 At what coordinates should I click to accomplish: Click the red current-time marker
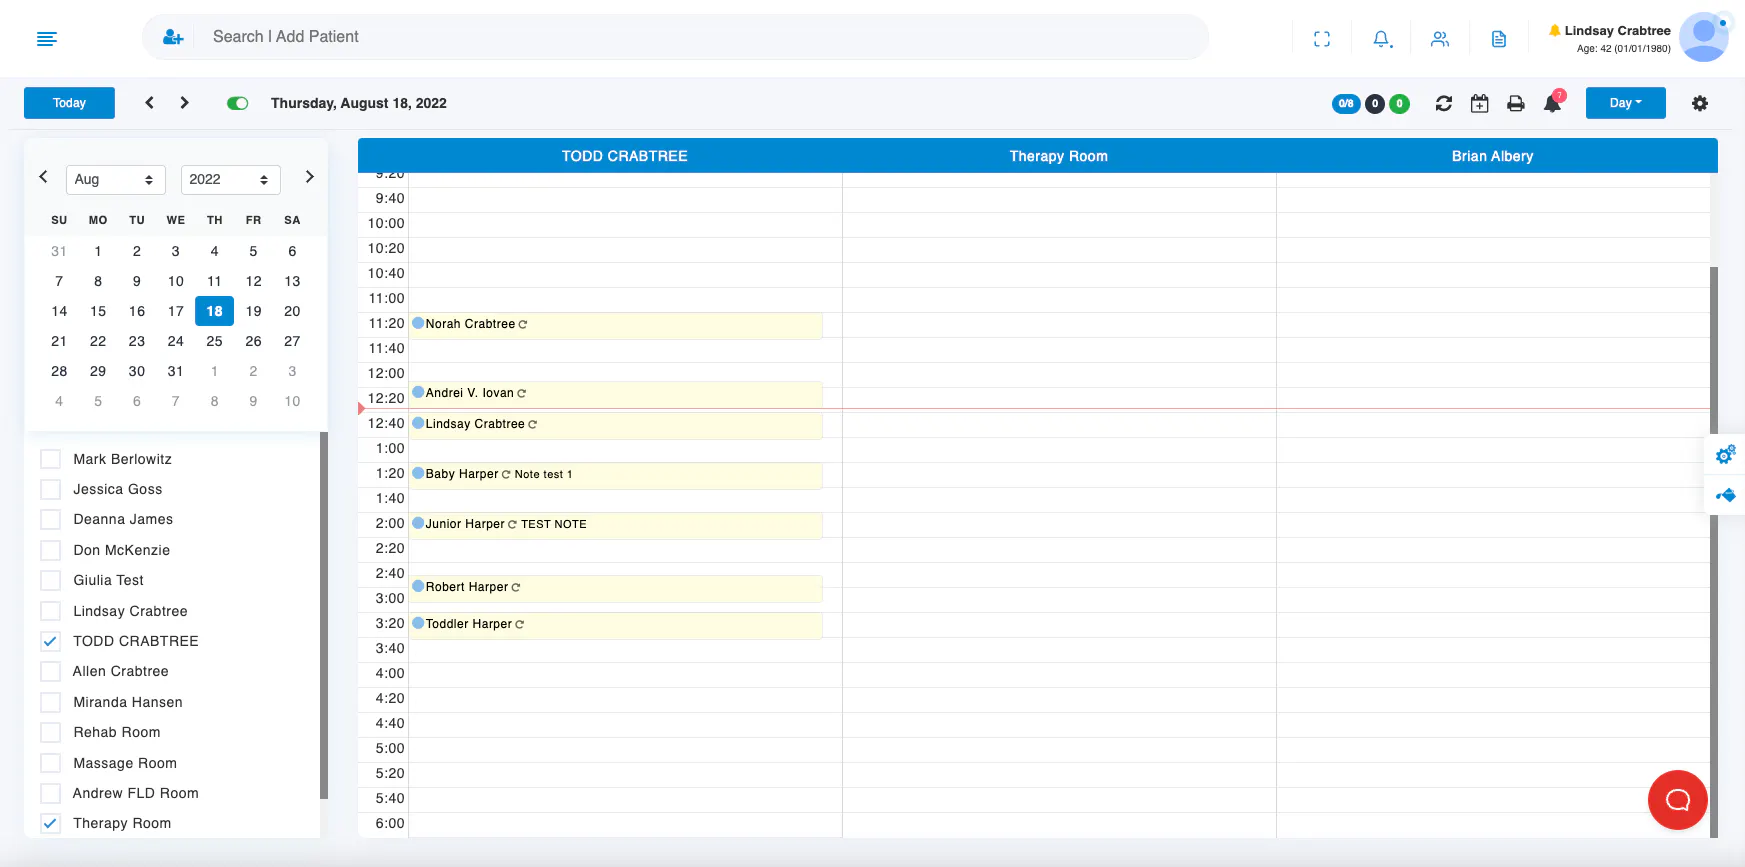361,409
